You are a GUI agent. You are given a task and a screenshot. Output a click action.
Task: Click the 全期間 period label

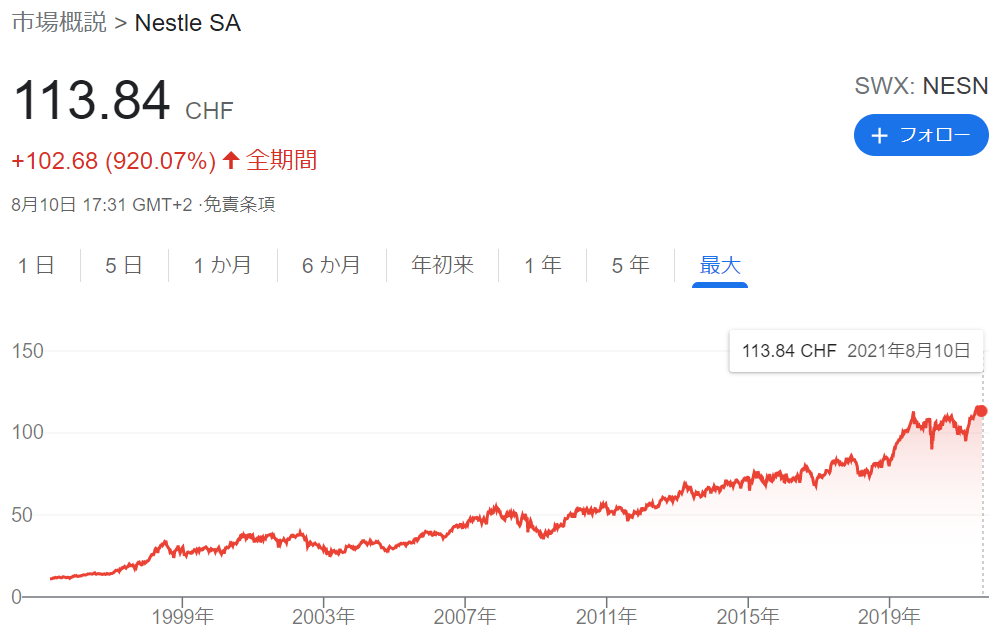tap(281, 160)
